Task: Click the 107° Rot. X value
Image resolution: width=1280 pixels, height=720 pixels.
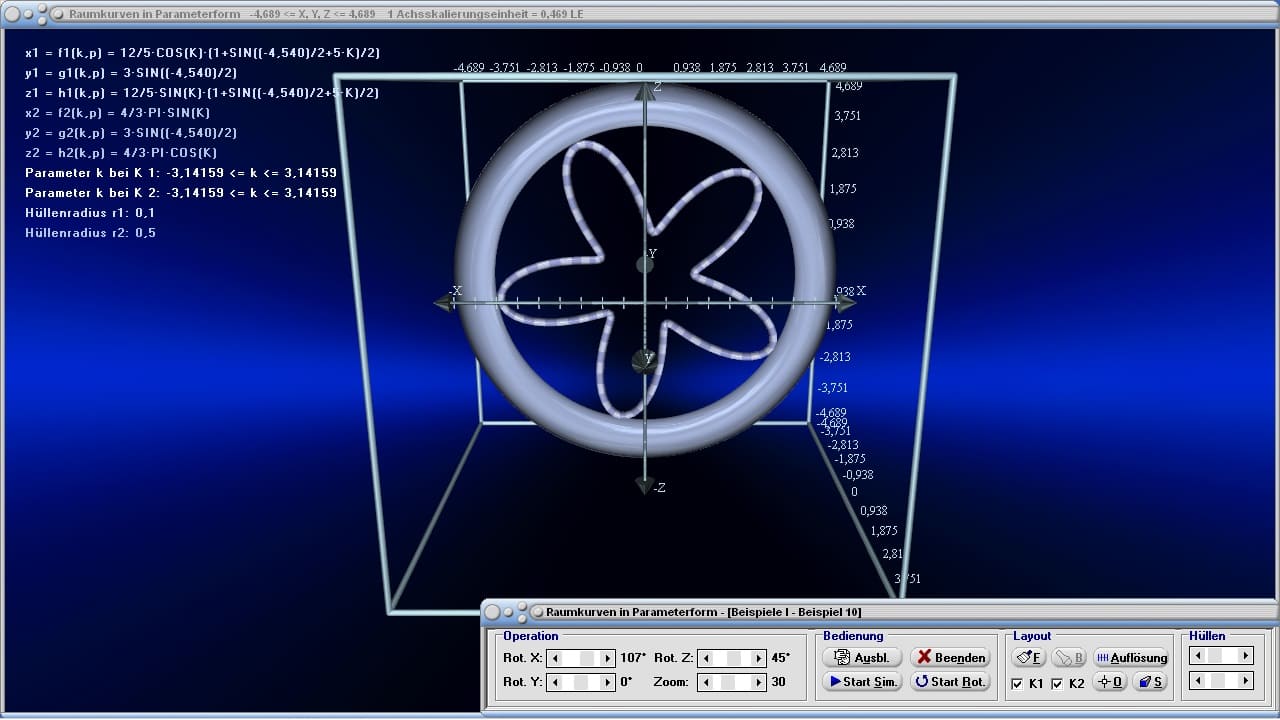Action: pos(633,658)
